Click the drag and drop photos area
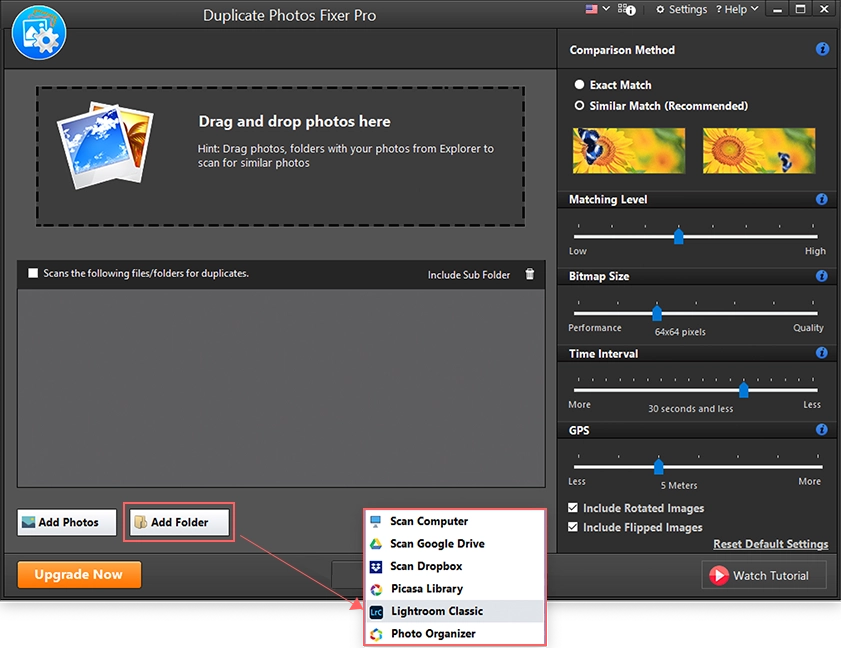841x648 pixels. (x=281, y=156)
